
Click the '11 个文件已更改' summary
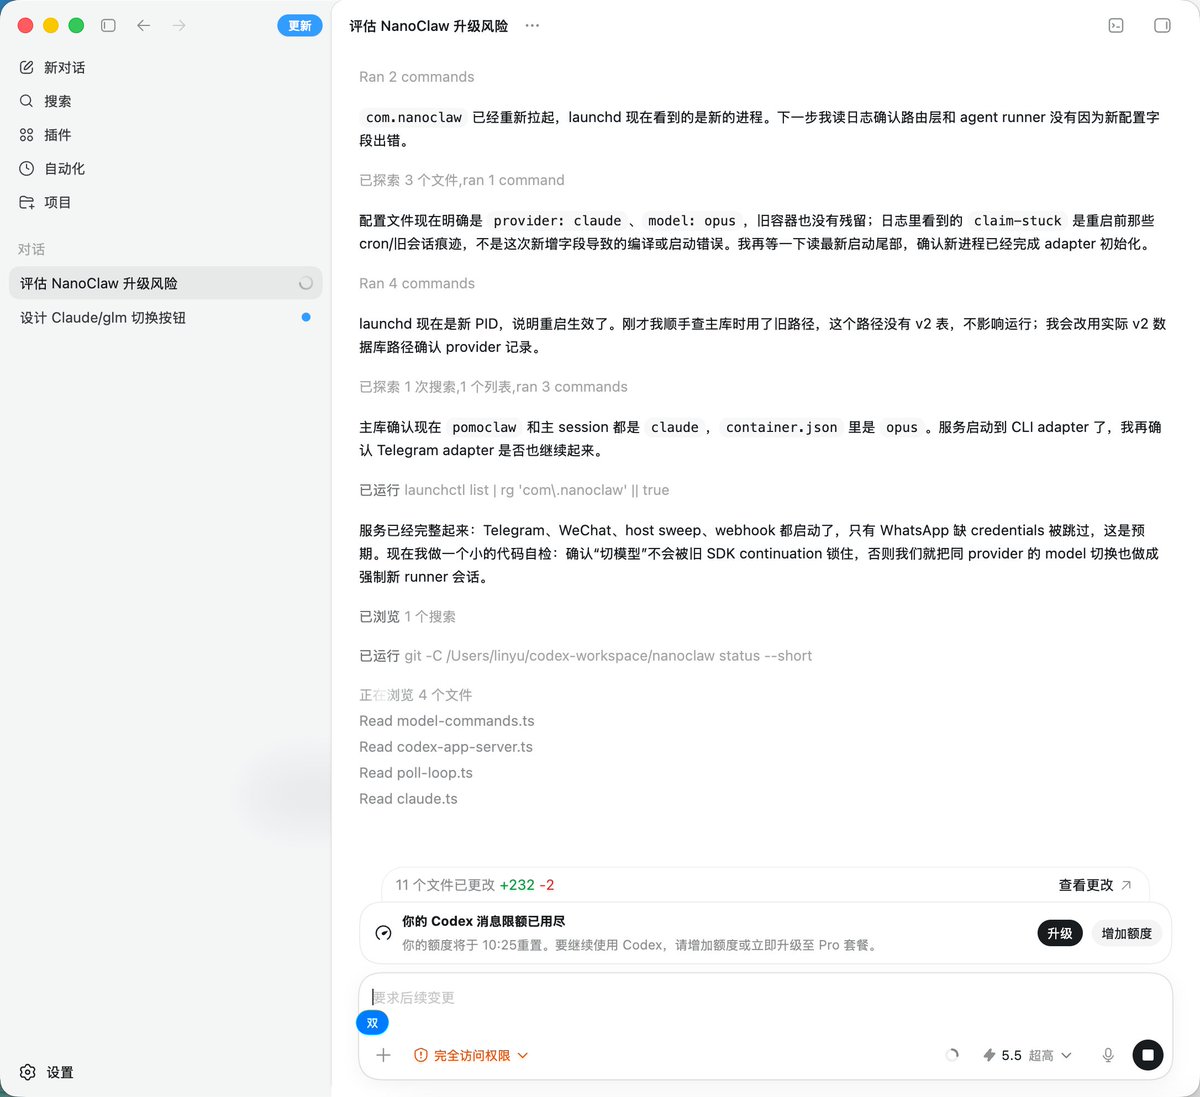click(x=475, y=885)
